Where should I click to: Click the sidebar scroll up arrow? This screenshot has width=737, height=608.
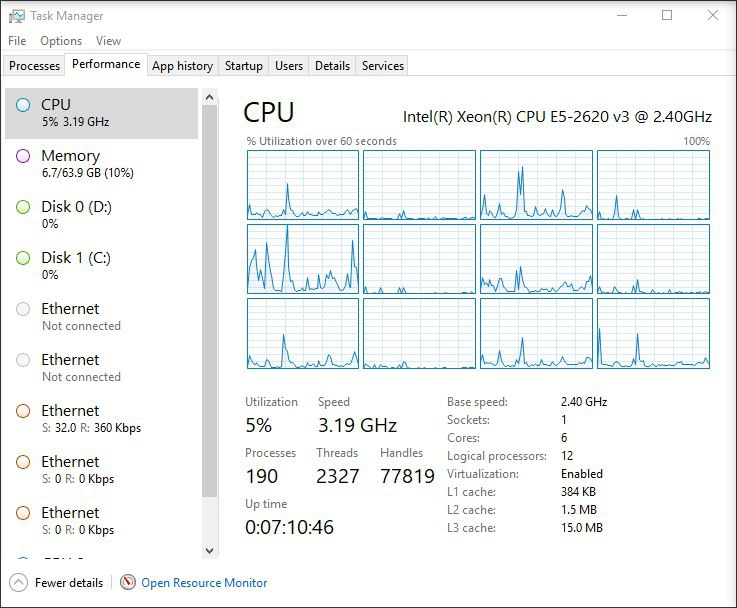pos(210,97)
